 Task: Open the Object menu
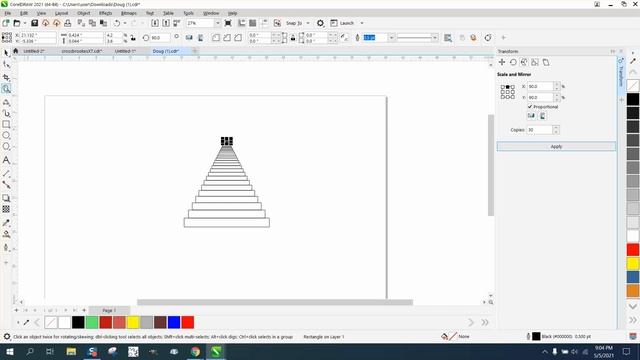tap(84, 13)
